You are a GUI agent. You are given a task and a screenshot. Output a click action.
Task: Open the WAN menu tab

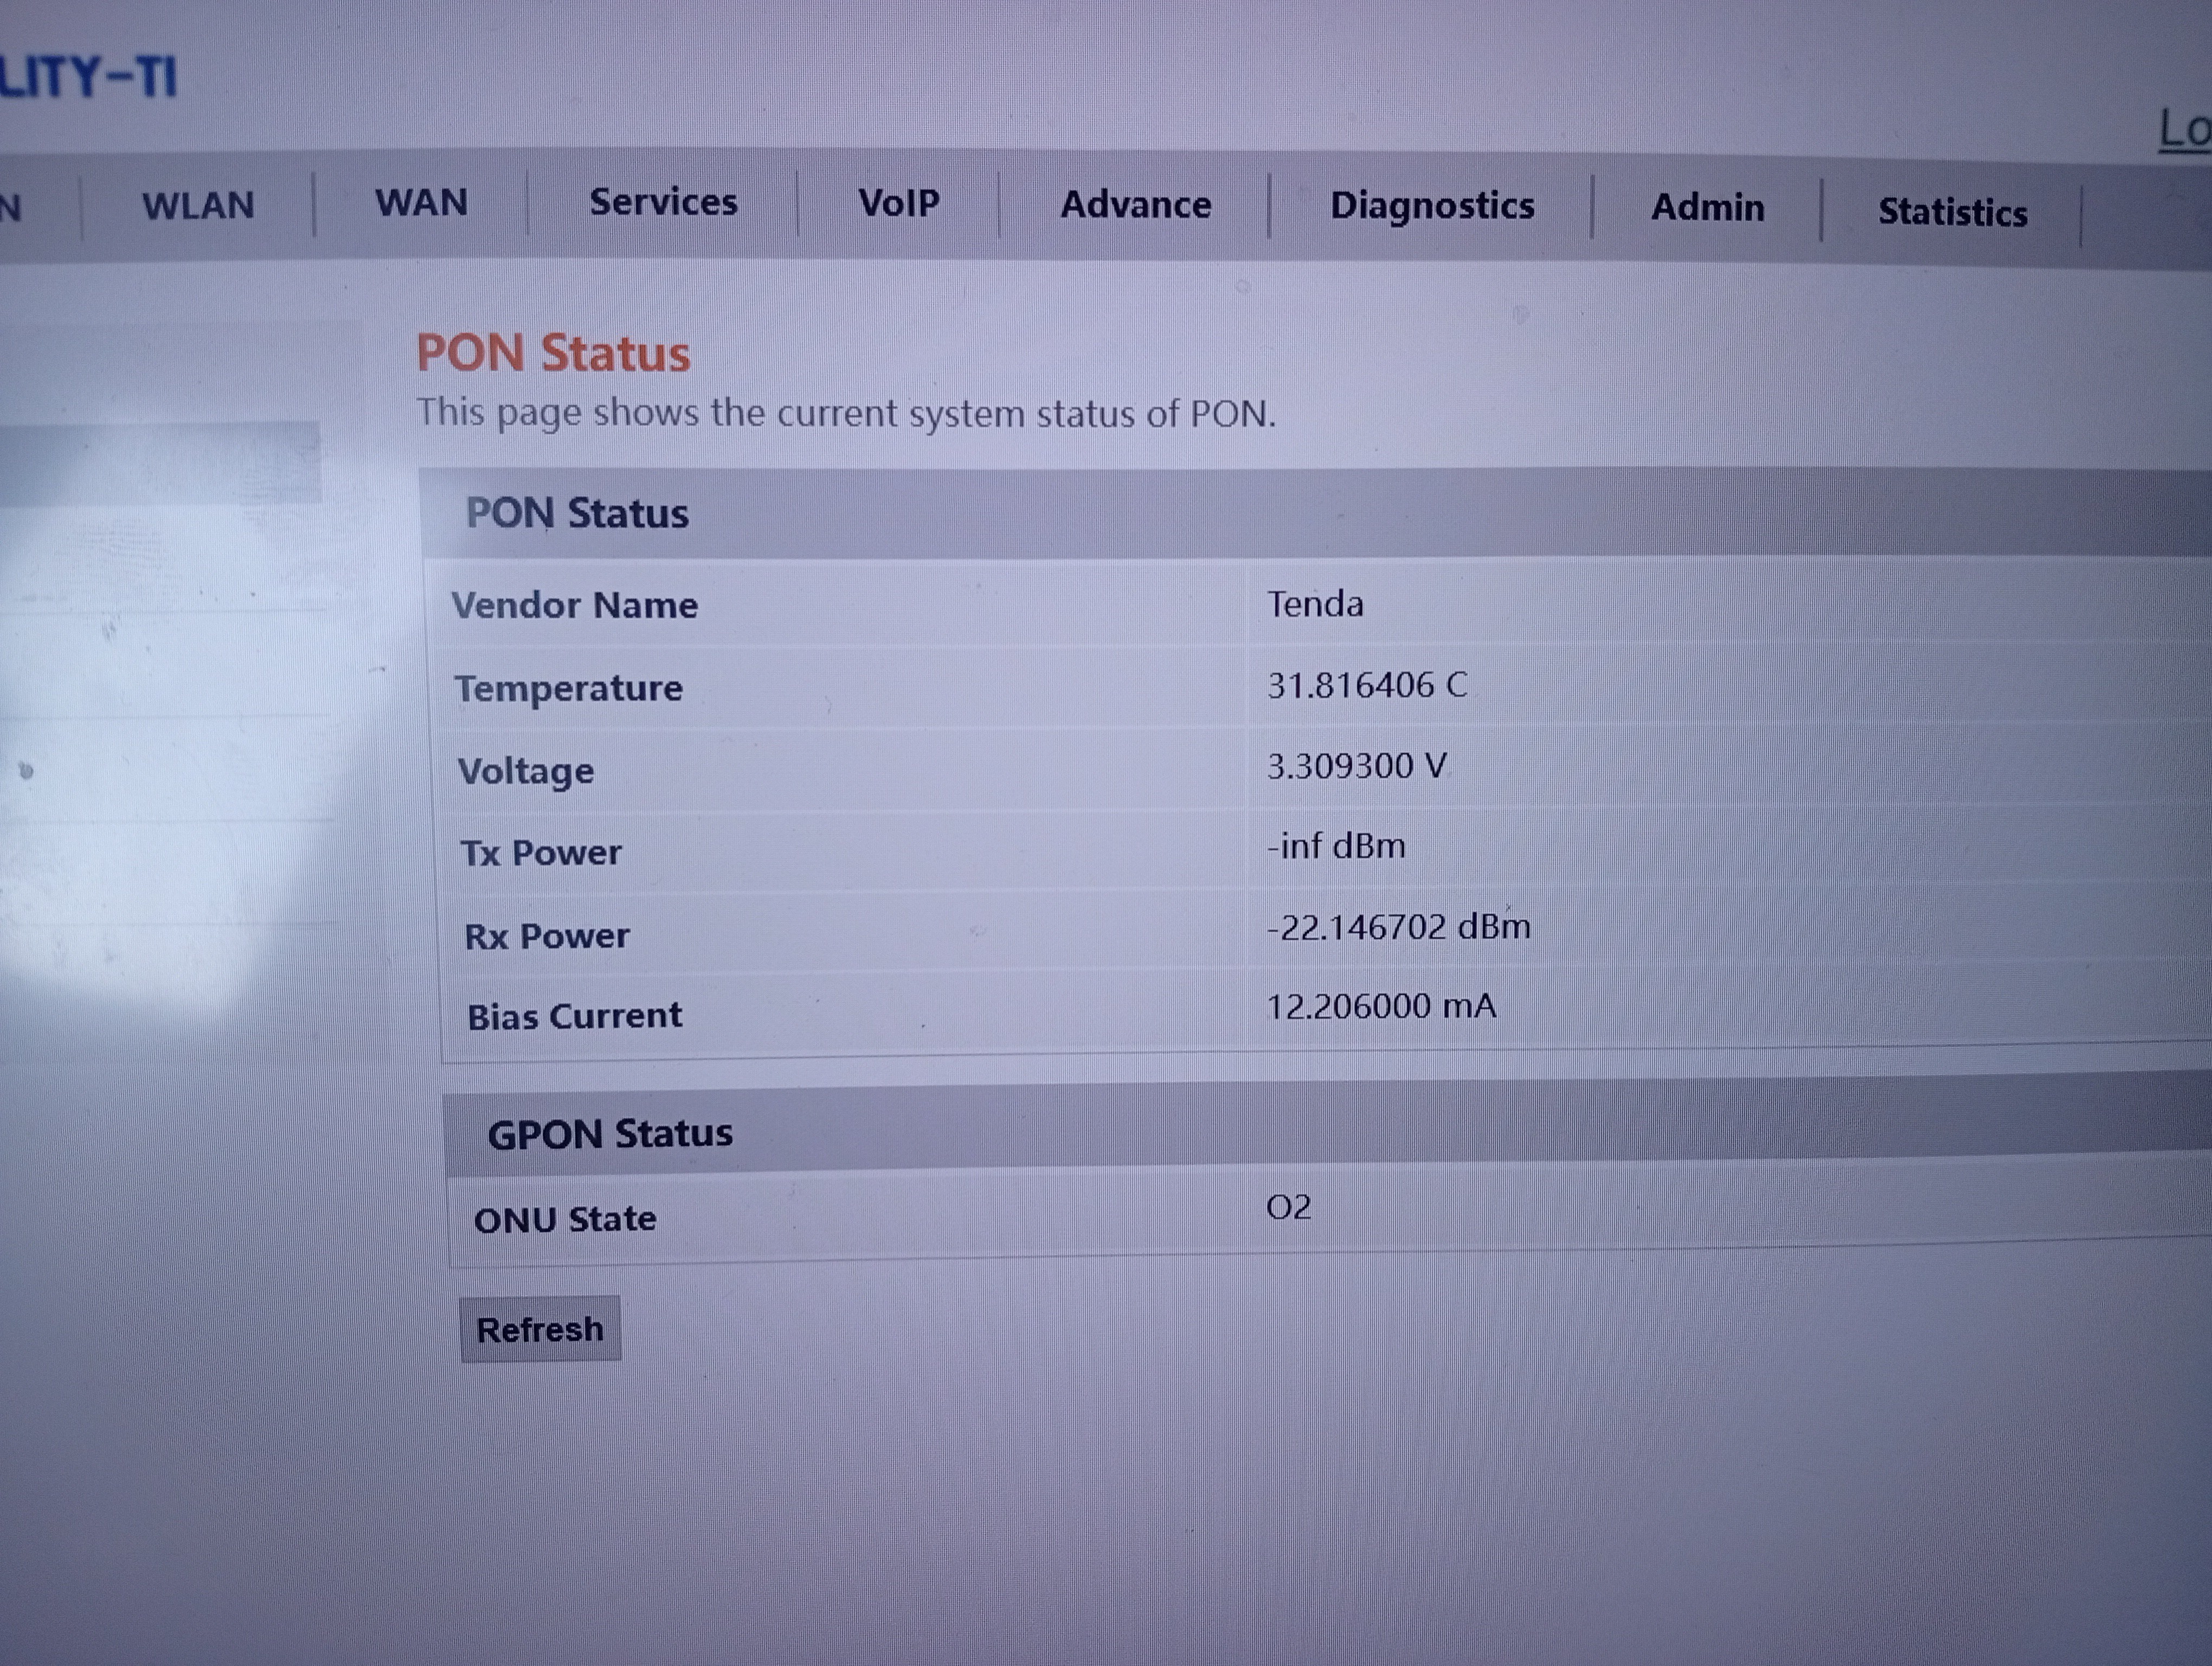(421, 203)
